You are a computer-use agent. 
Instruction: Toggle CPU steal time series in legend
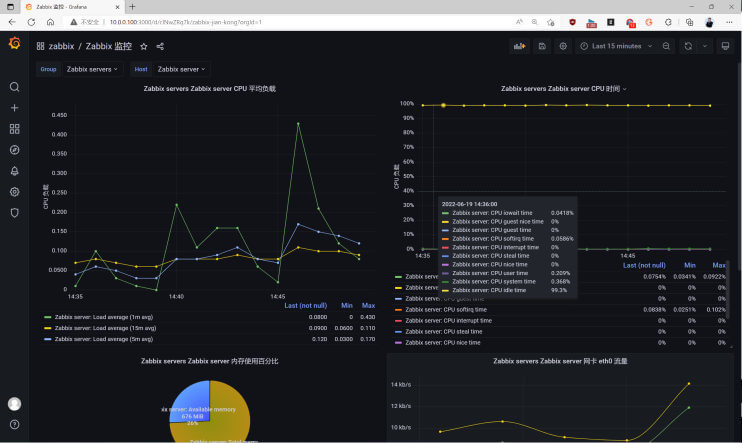tap(443, 331)
